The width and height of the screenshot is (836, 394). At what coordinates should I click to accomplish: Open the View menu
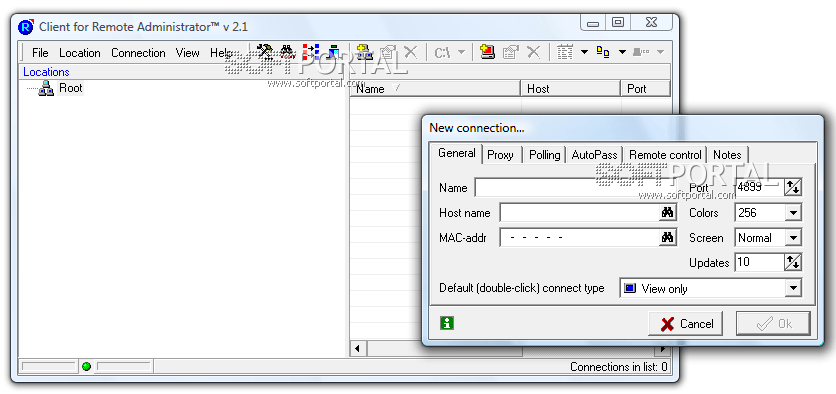coord(188,53)
